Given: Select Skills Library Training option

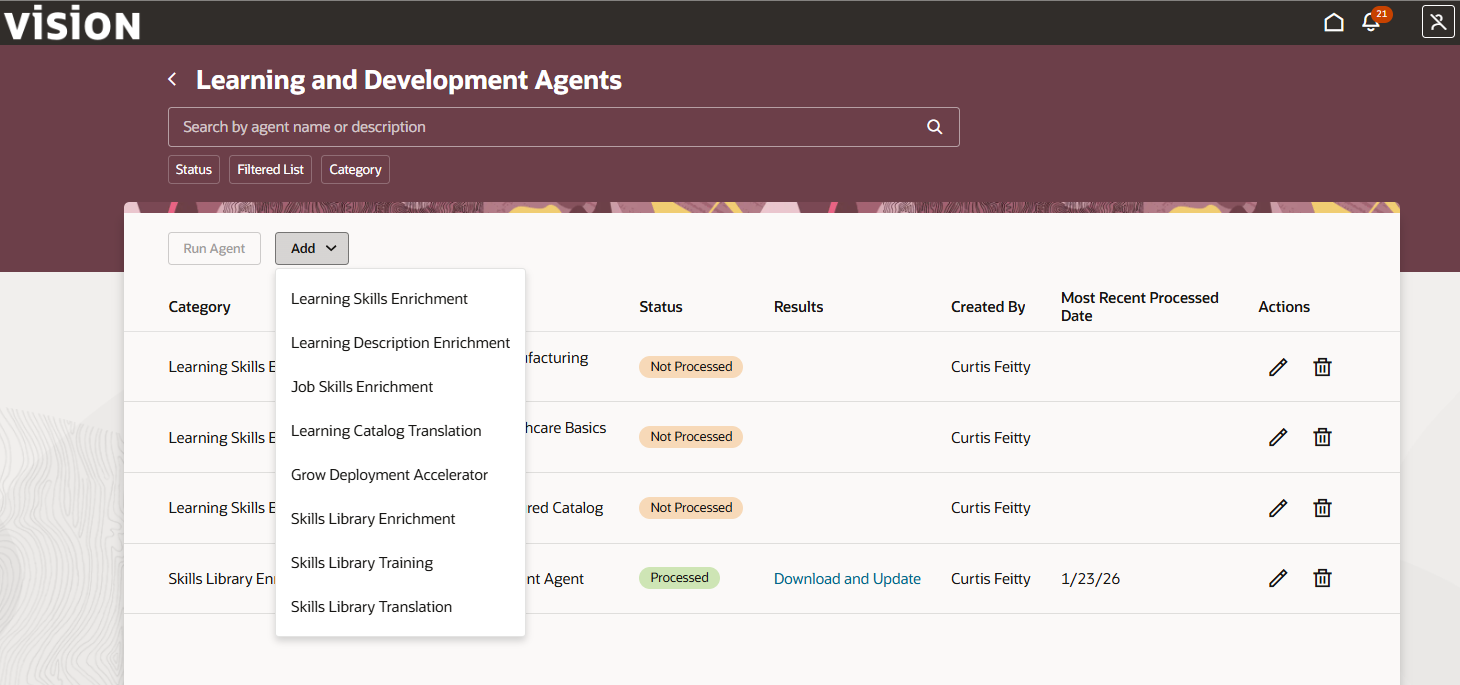Looking at the screenshot, I should coord(400,563).
